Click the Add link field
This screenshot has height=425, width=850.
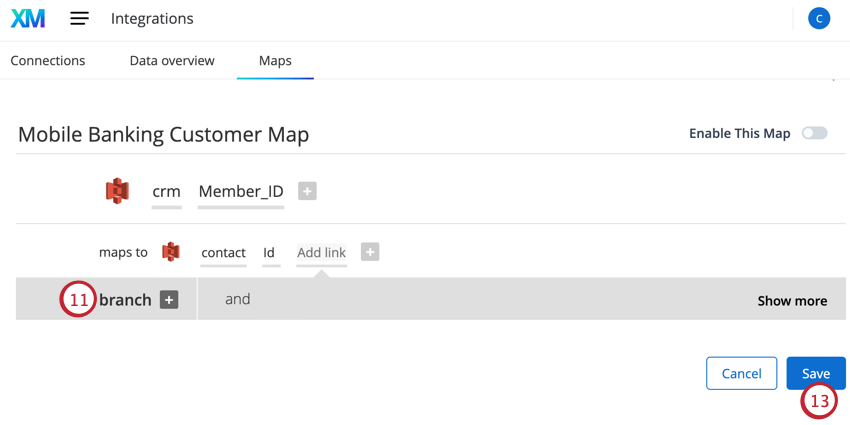(x=321, y=253)
